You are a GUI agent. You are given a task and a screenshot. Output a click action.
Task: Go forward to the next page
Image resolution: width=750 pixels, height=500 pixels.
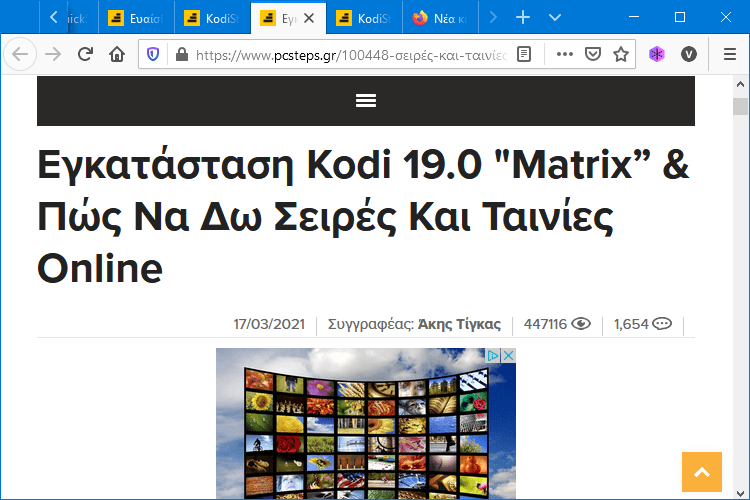point(53,55)
